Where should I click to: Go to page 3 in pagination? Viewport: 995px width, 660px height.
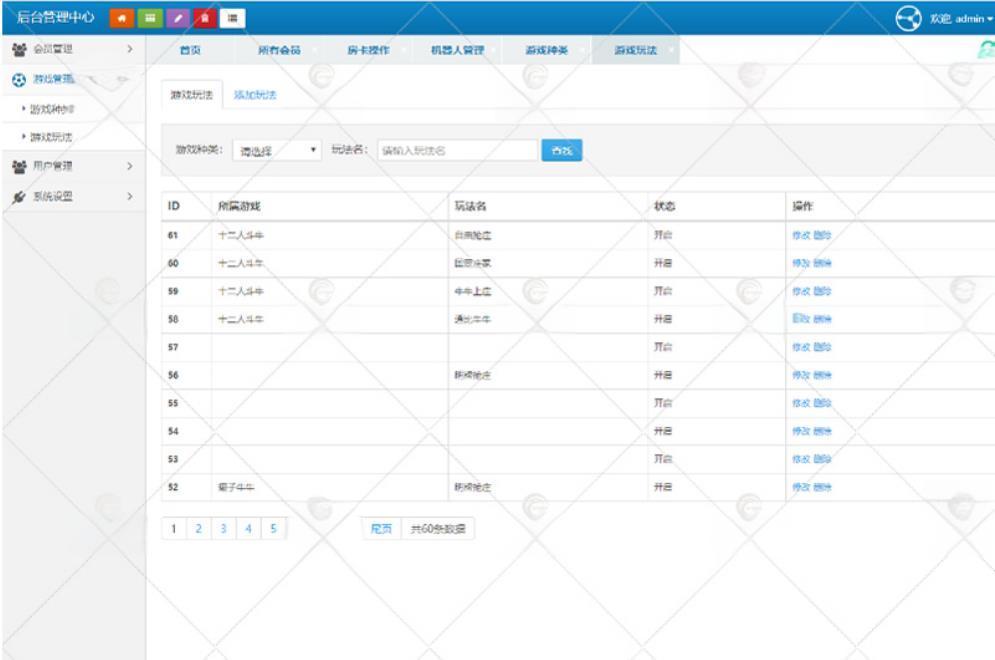[223, 529]
